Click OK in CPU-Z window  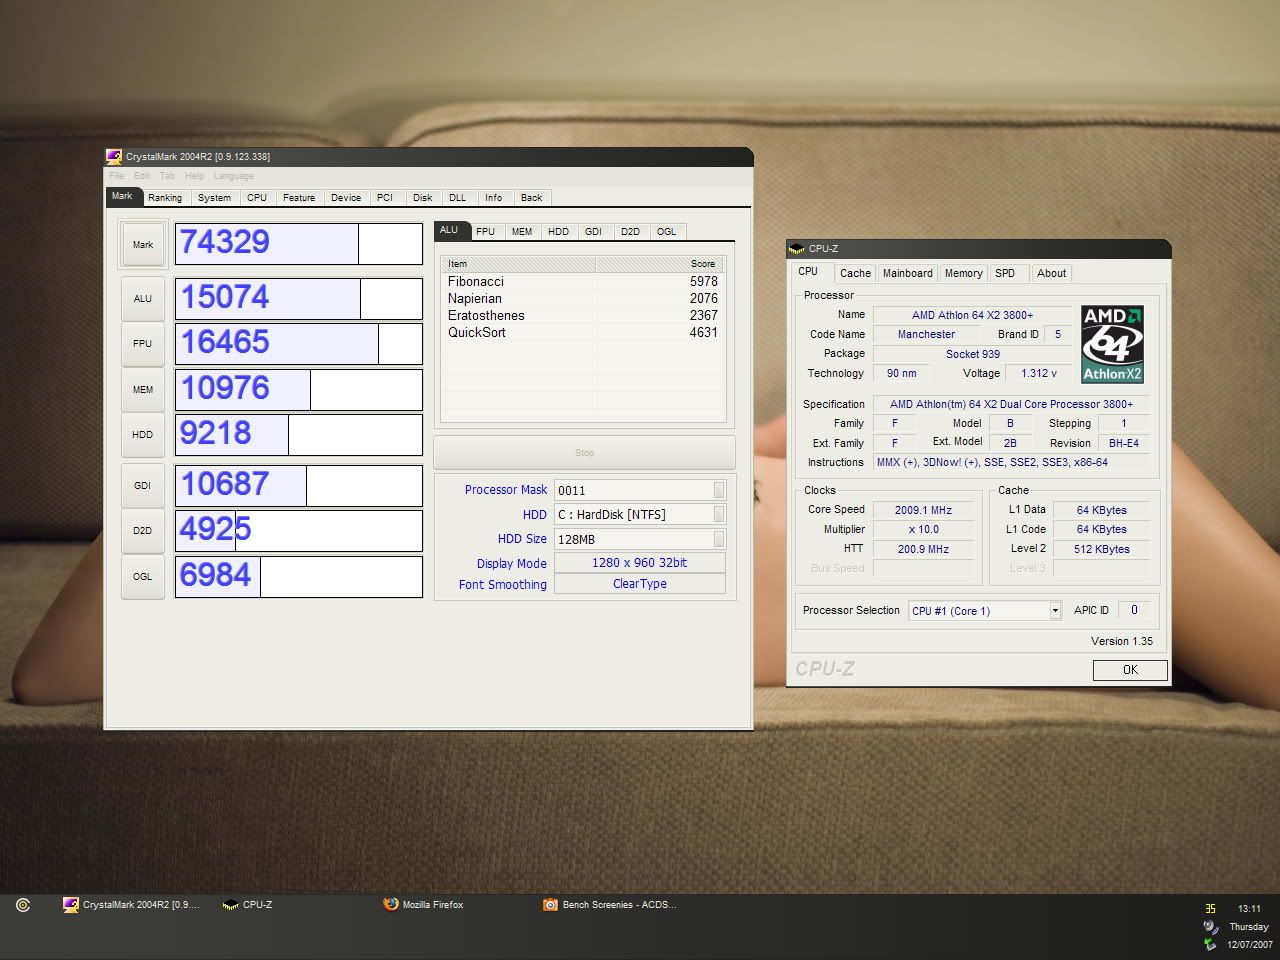[x=1130, y=670]
